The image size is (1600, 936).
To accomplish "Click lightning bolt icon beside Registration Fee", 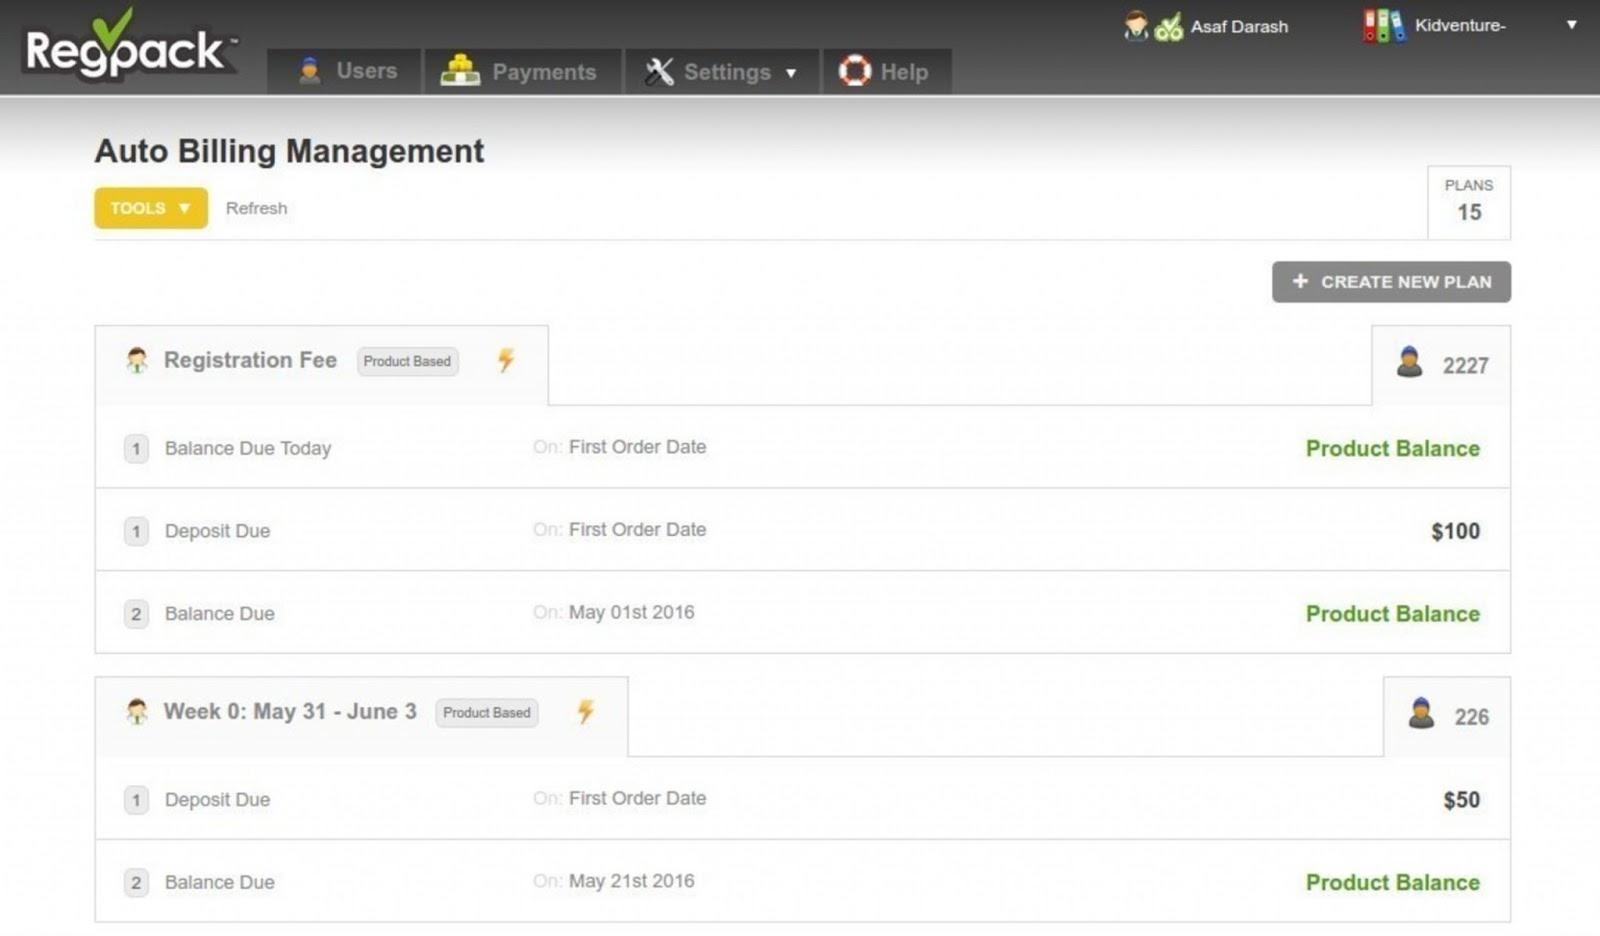I will pos(506,360).
